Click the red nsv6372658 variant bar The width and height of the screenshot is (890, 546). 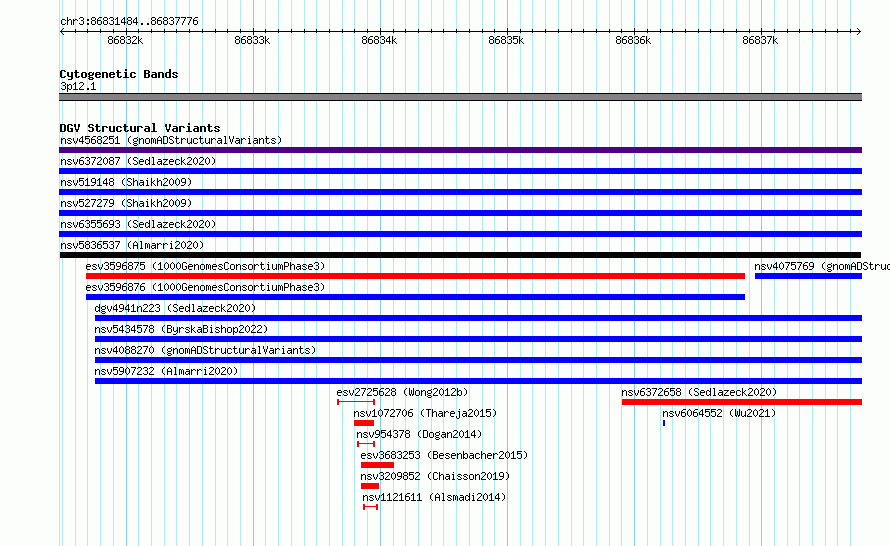coord(742,402)
